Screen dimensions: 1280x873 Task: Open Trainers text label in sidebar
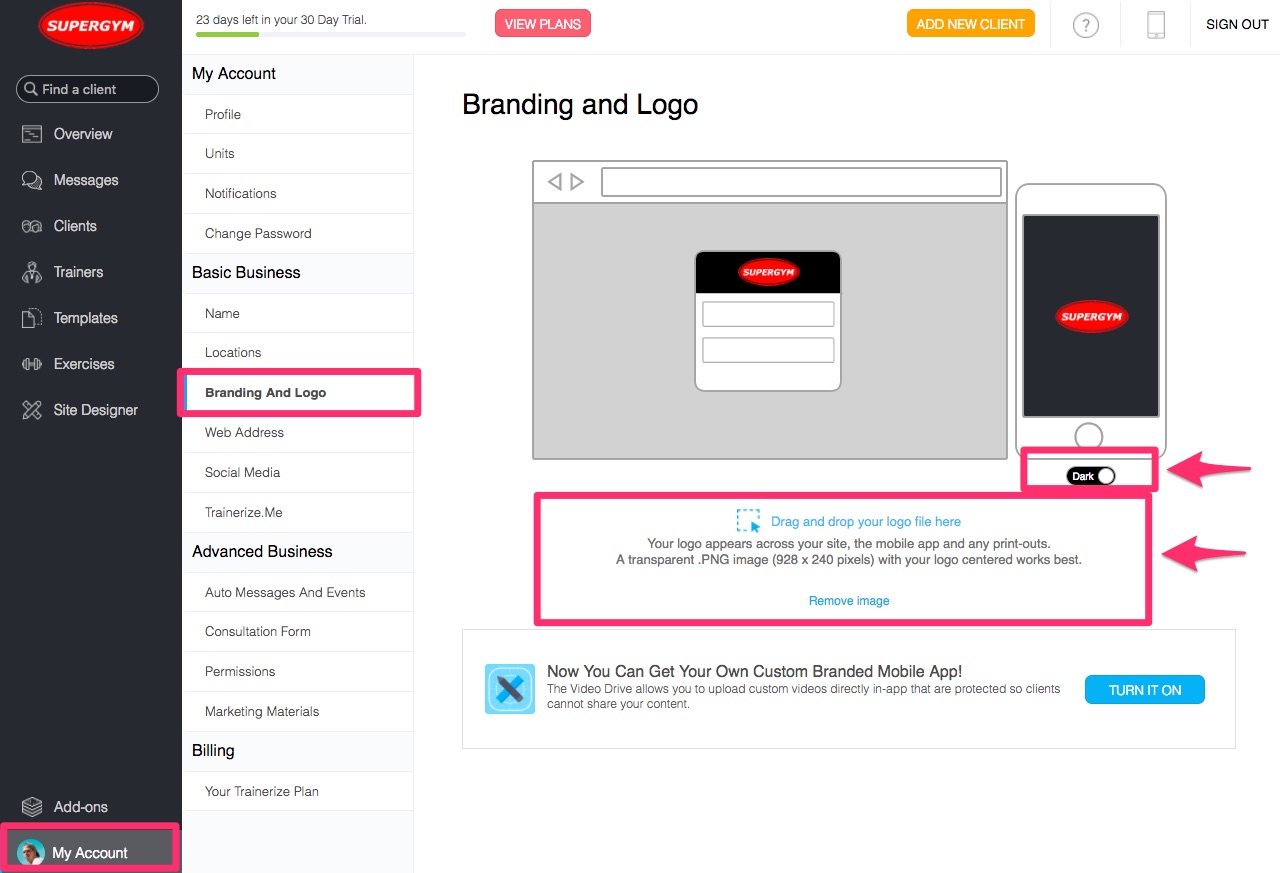pyautogui.click(x=78, y=272)
